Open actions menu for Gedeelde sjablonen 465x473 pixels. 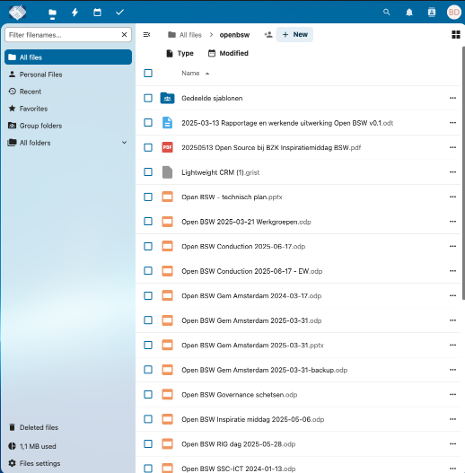click(452, 98)
